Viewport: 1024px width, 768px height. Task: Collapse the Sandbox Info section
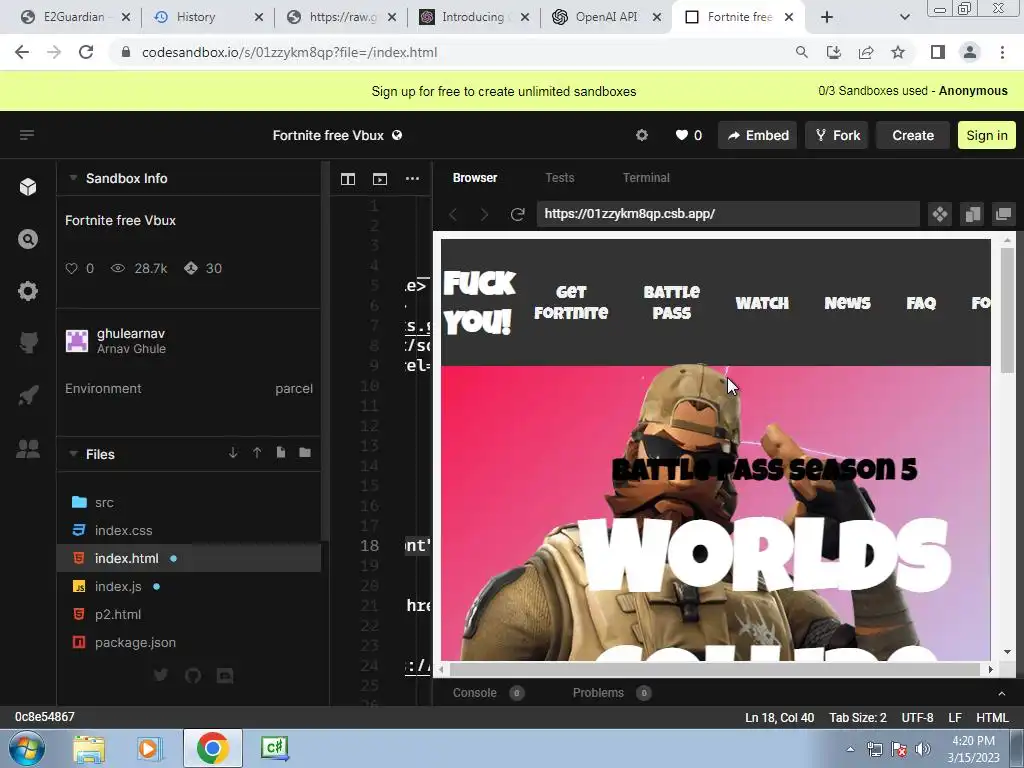73,178
